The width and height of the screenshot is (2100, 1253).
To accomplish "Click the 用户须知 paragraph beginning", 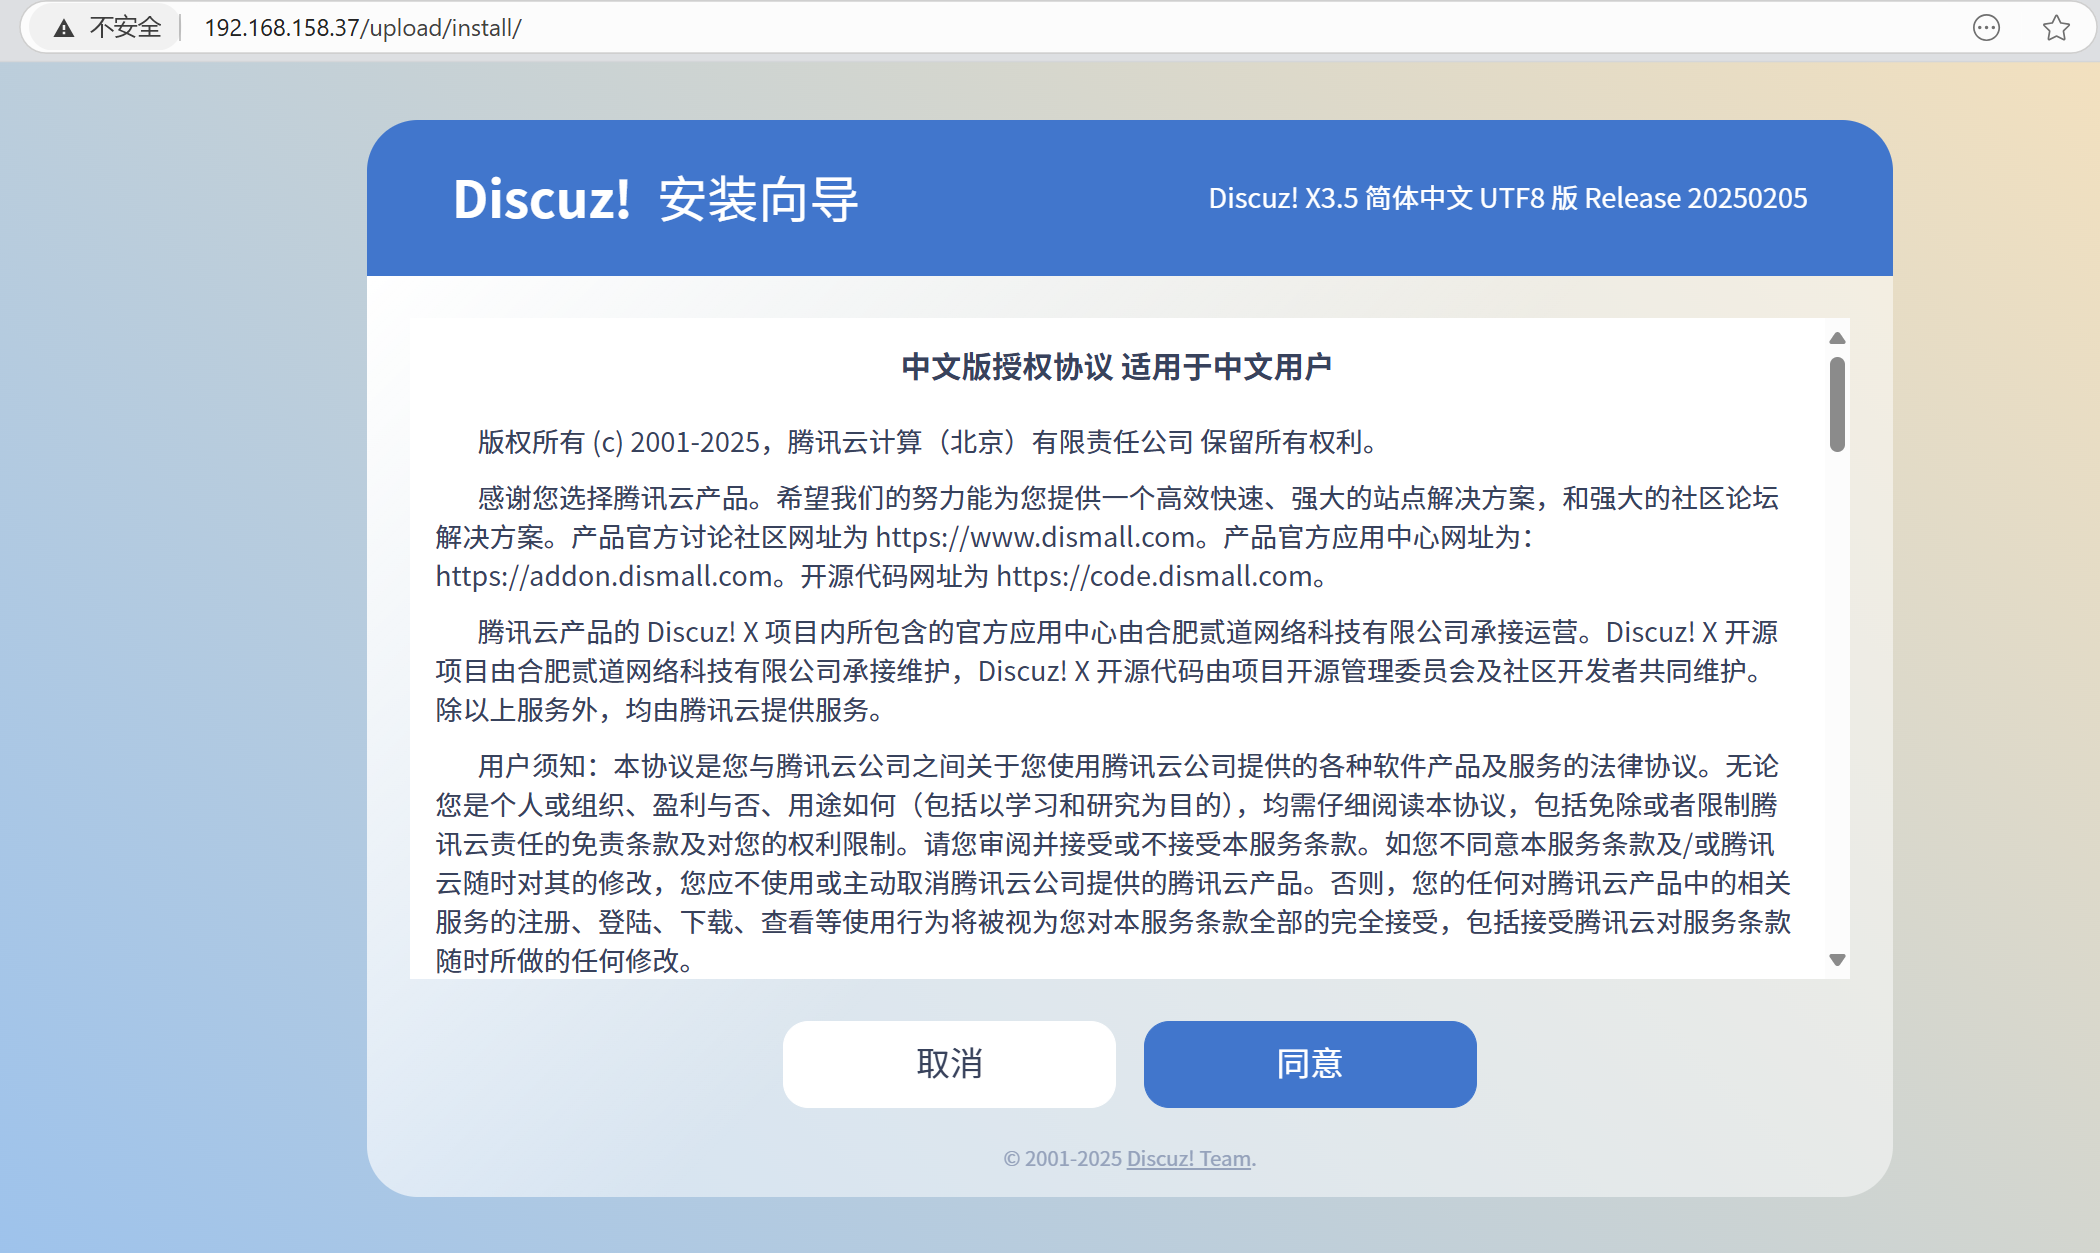I will tap(532, 766).
